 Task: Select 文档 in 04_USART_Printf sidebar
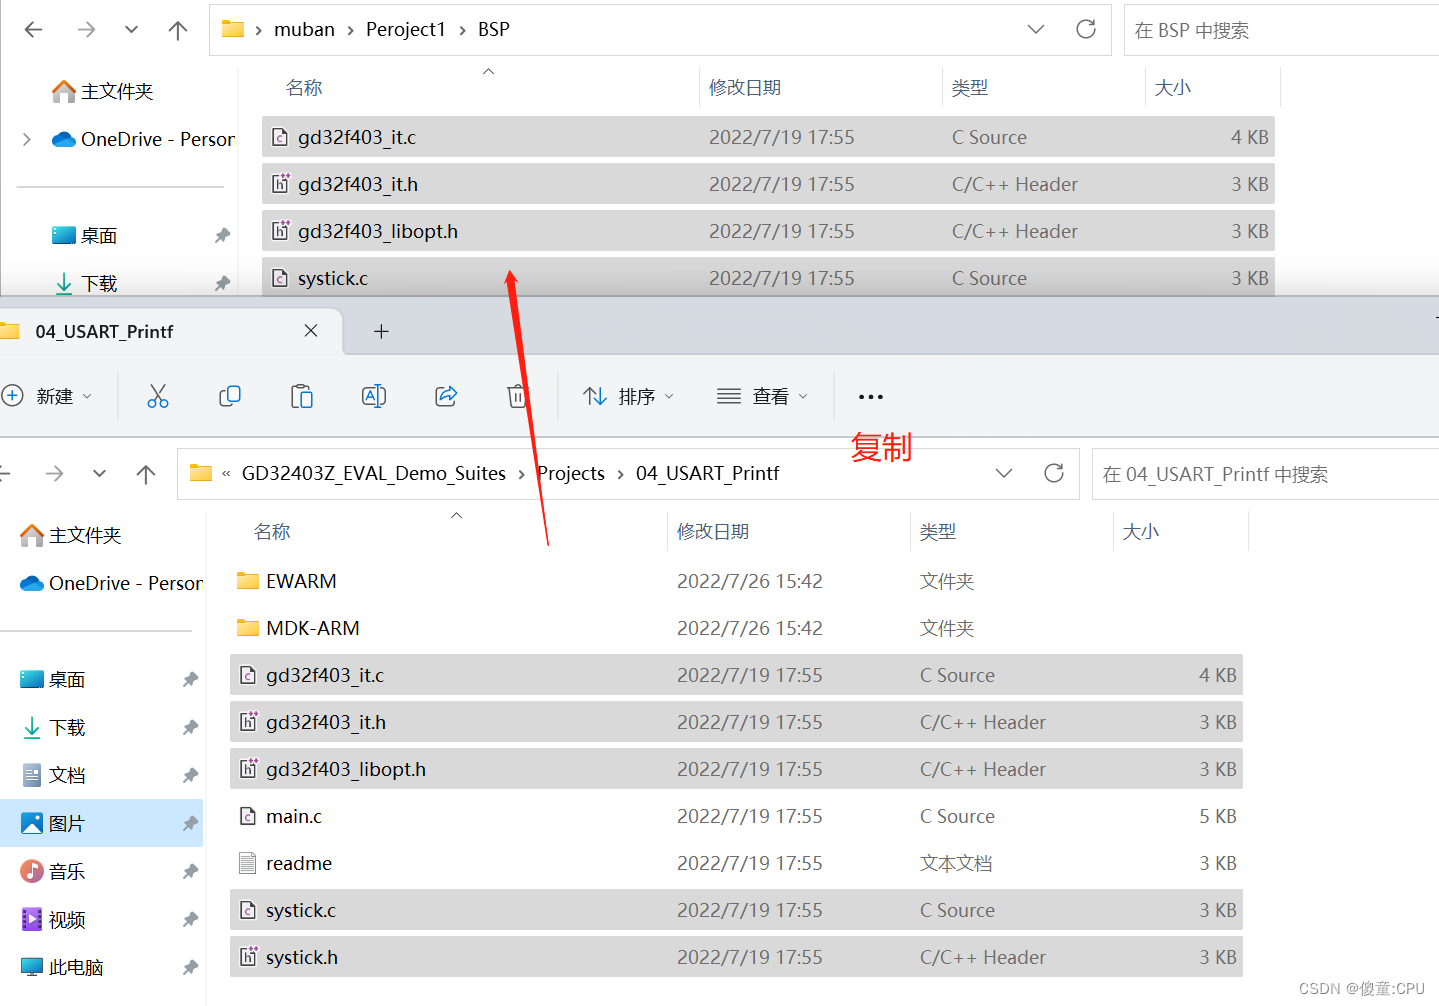pyautogui.click(x=53, y=775)
